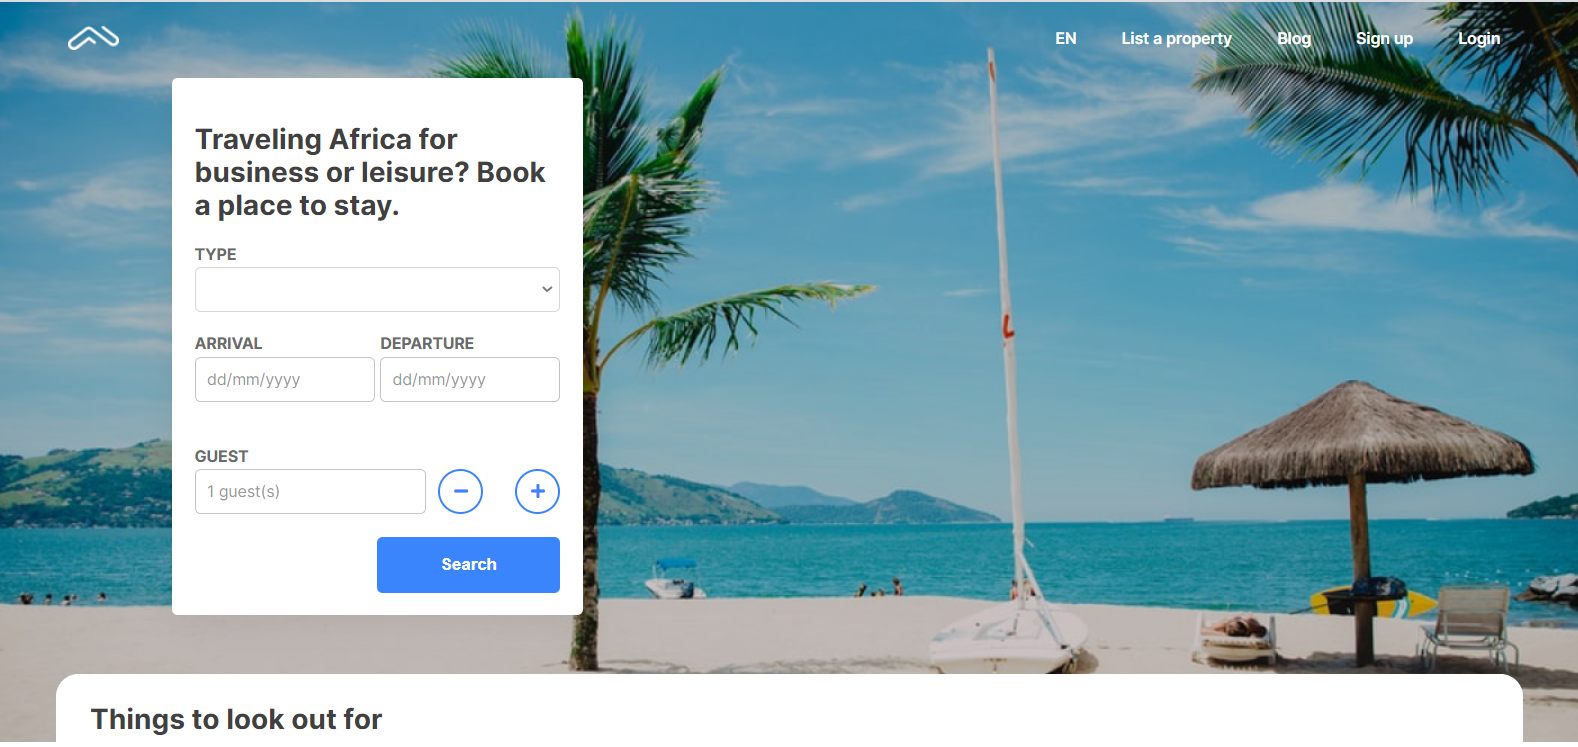This screenshot has width=1578, height=747.
Task: Focus the Arrival date field
Action: pyautogui.click(x=285, y=380)
